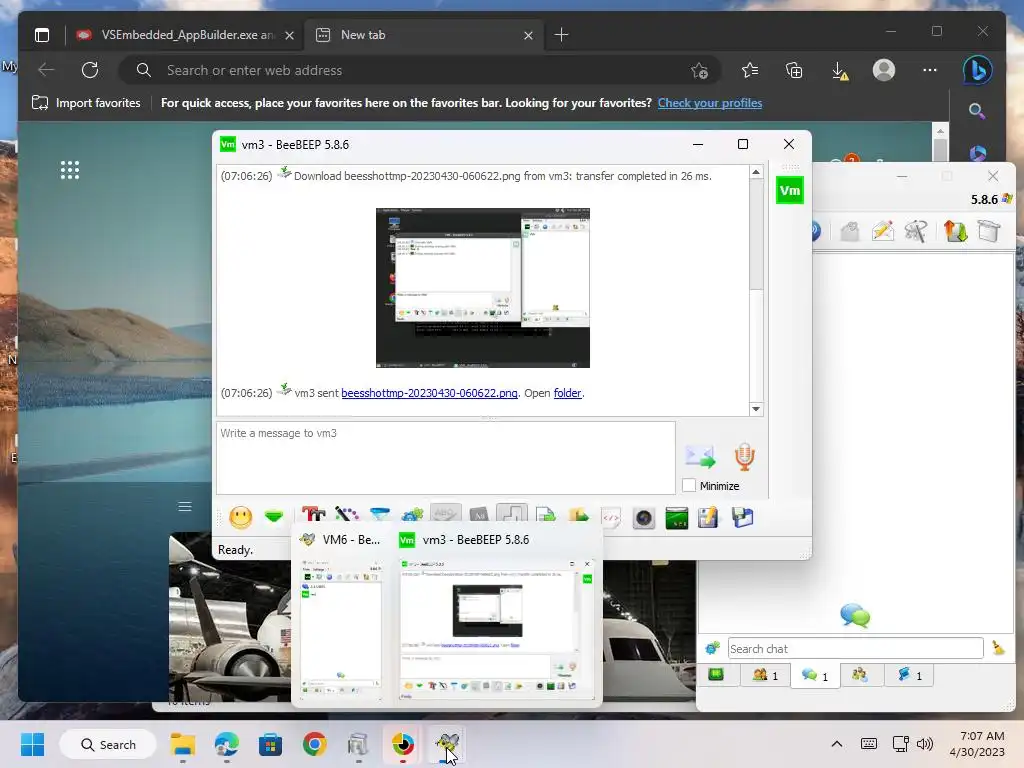Click the trash bin icon in VM6 window
This screenshot has height=768, width=1024.
pos(989,231)
